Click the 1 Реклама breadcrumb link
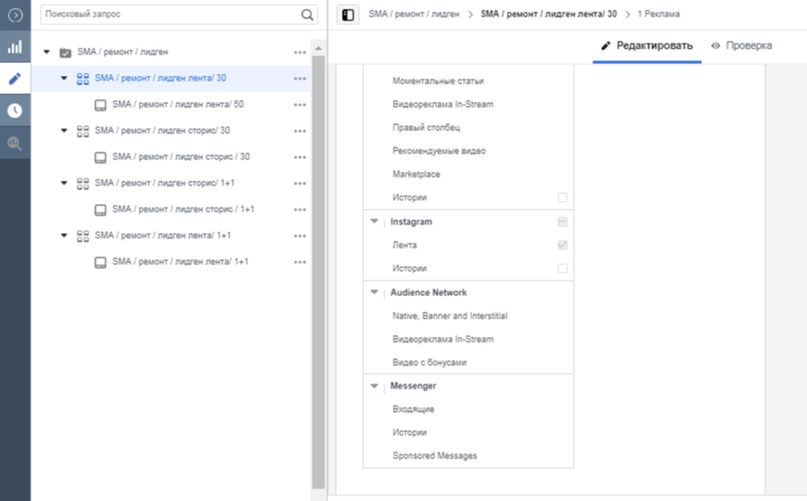This screenshot has width=807, height=501. point(660,15)
